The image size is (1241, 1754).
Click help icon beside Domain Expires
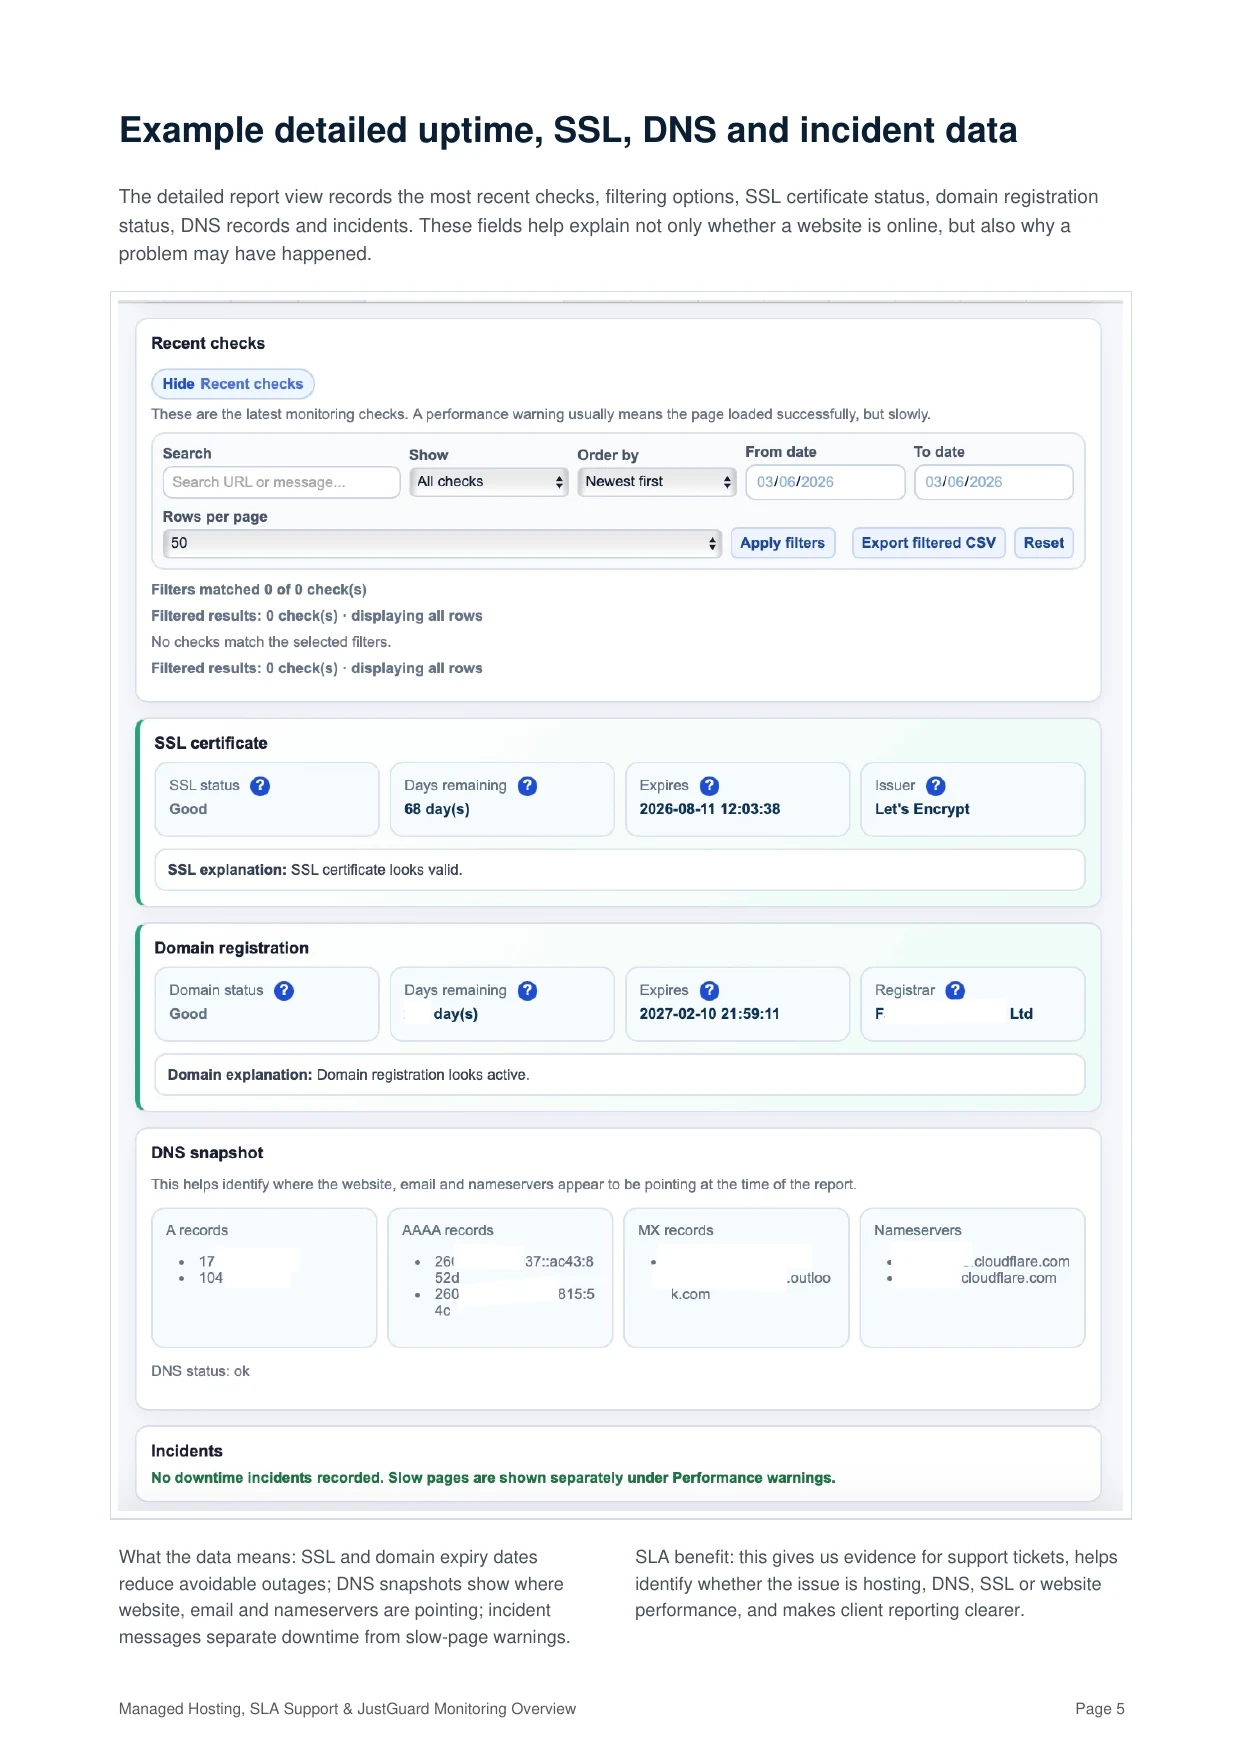click(x=710, y=991)
